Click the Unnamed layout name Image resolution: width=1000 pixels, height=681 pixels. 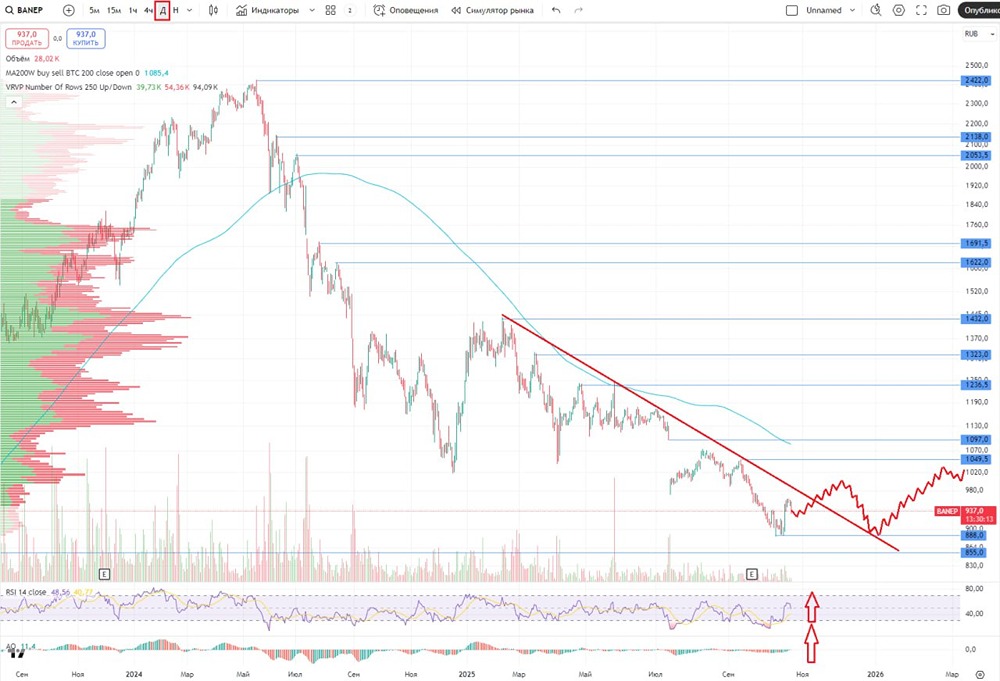click(823, 10)
